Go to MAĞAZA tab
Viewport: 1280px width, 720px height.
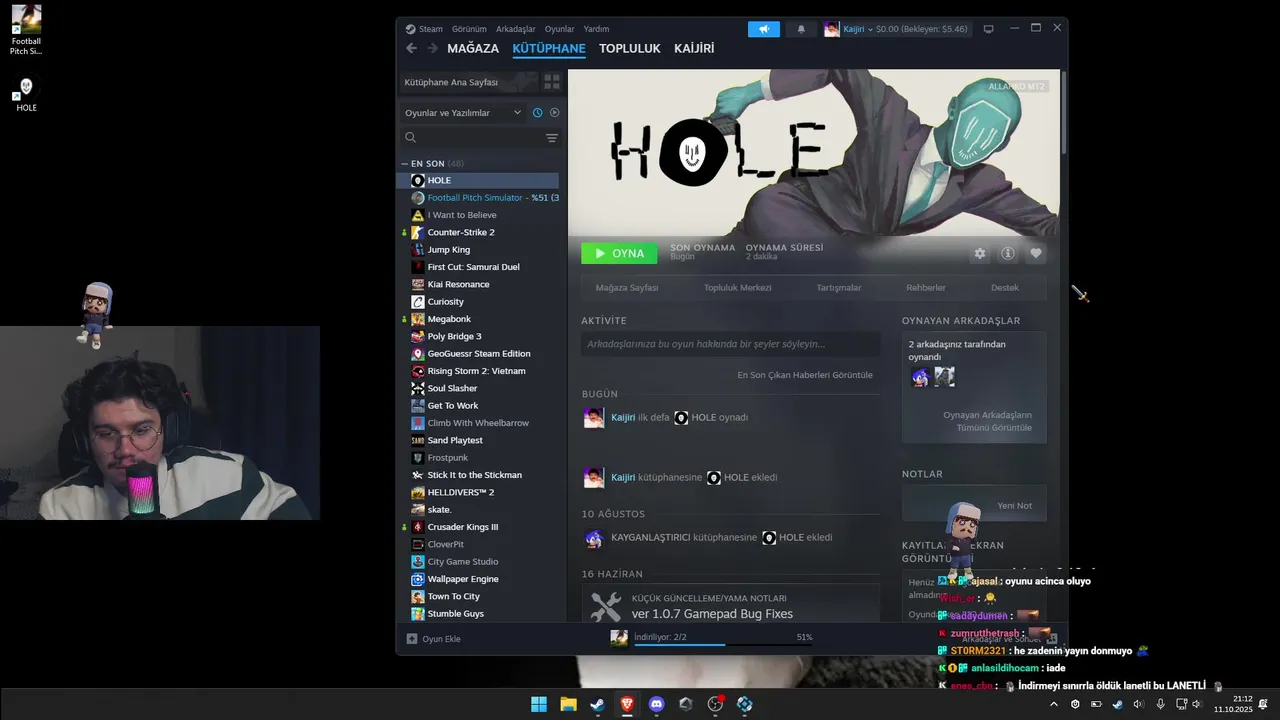point(473,48)
